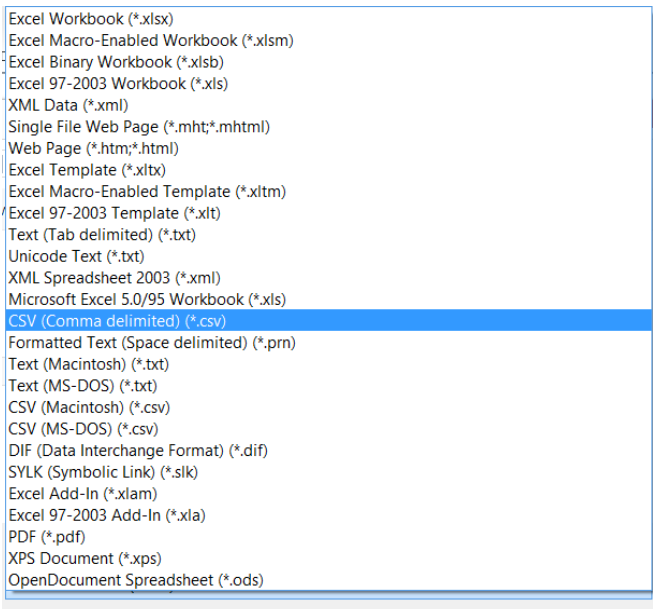Pick DIF (Data Interchange Format)

coord(329,451)
